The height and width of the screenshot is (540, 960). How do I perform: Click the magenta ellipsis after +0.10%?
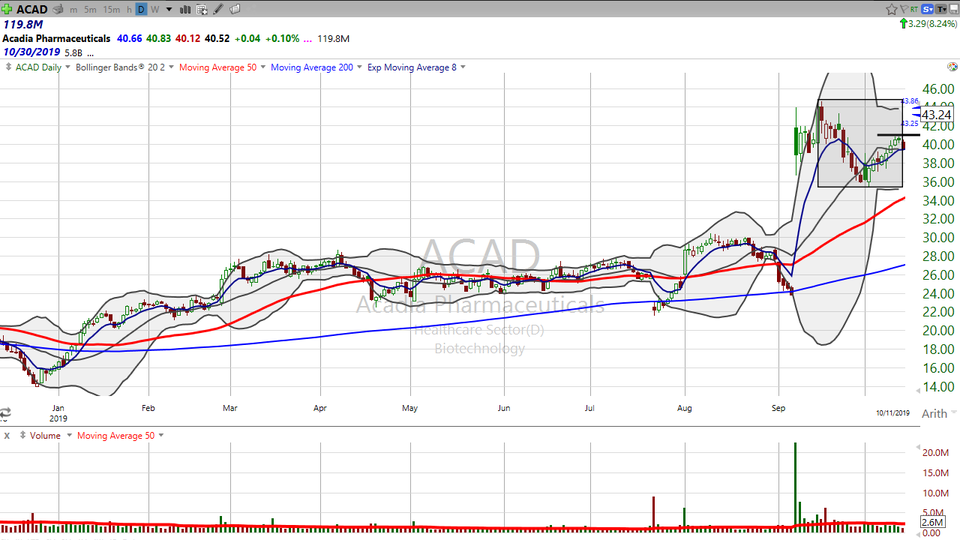point(307,39)
